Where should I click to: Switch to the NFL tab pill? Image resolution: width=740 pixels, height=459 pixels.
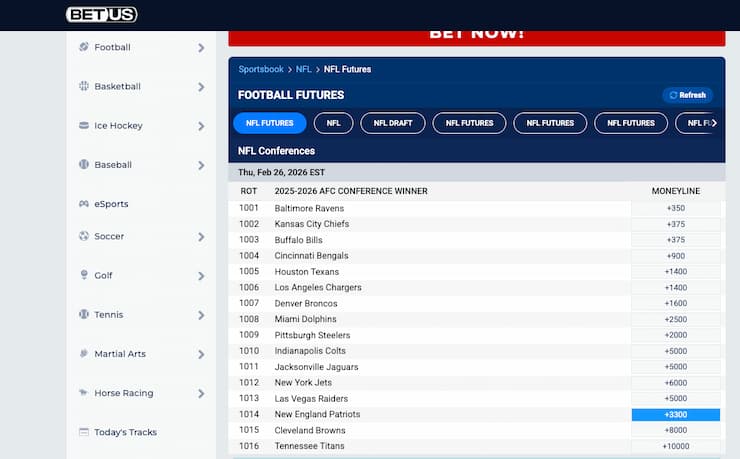pyautogui.click(x=333, y=123)
